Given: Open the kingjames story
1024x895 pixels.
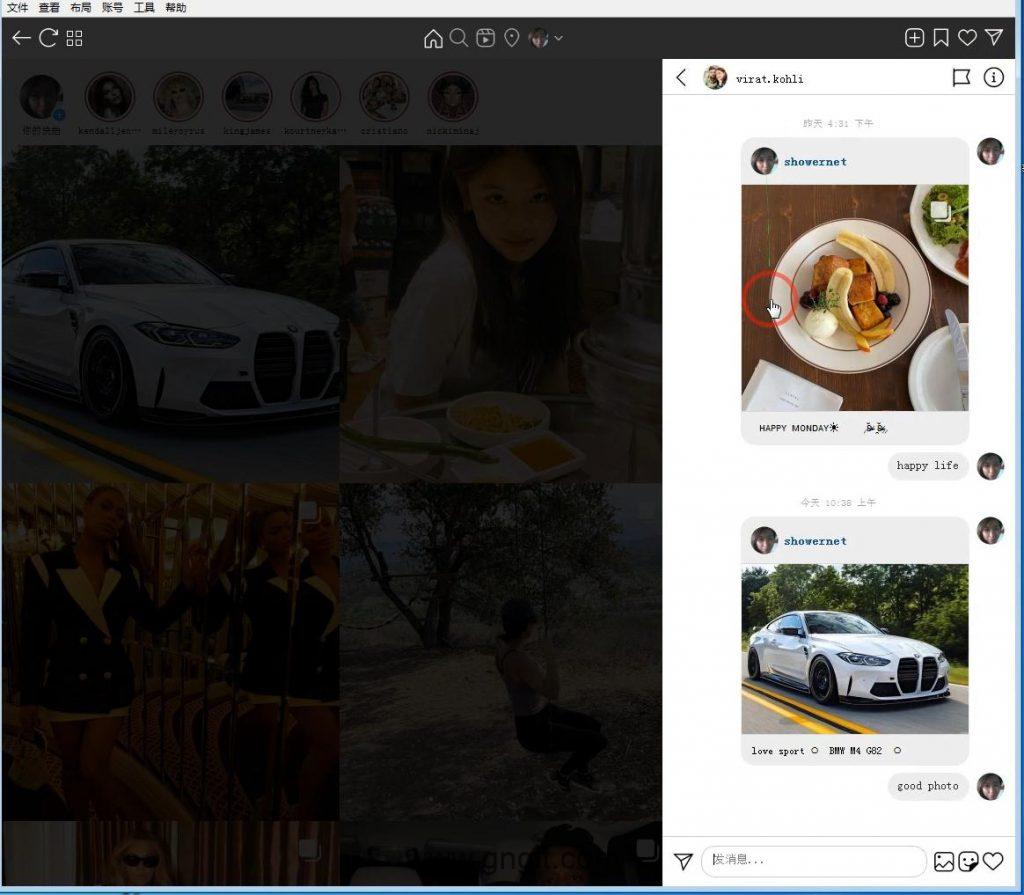Looking at the screenshot, I should tap(247, 98).
